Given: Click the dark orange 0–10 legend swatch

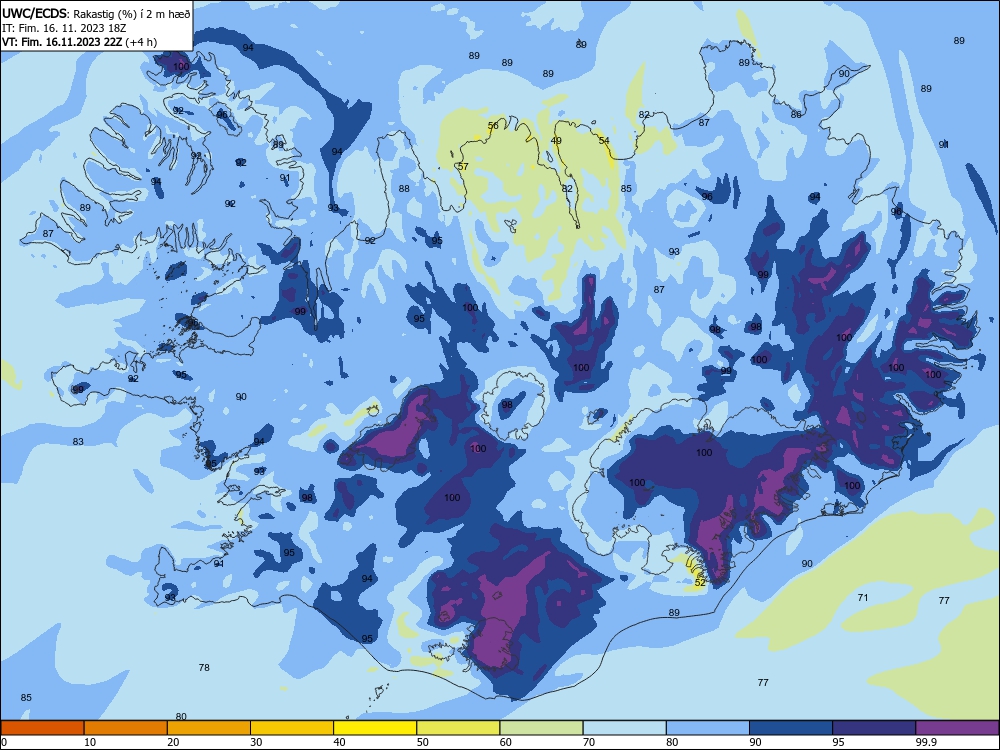Looking at the screenshot, I should pyautogui.click(x=42, y=728).
